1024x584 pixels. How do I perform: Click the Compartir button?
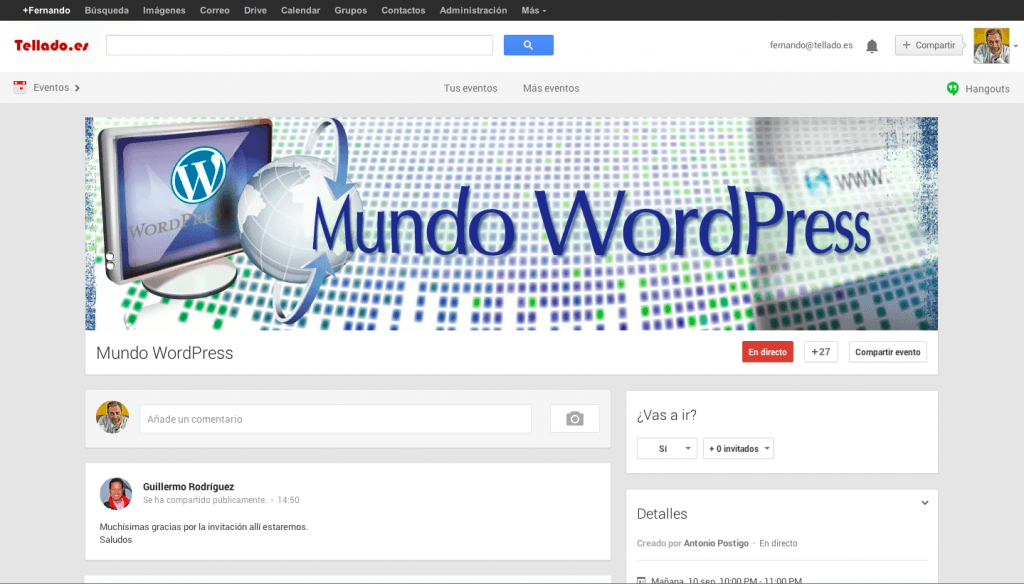click(929, 45)
